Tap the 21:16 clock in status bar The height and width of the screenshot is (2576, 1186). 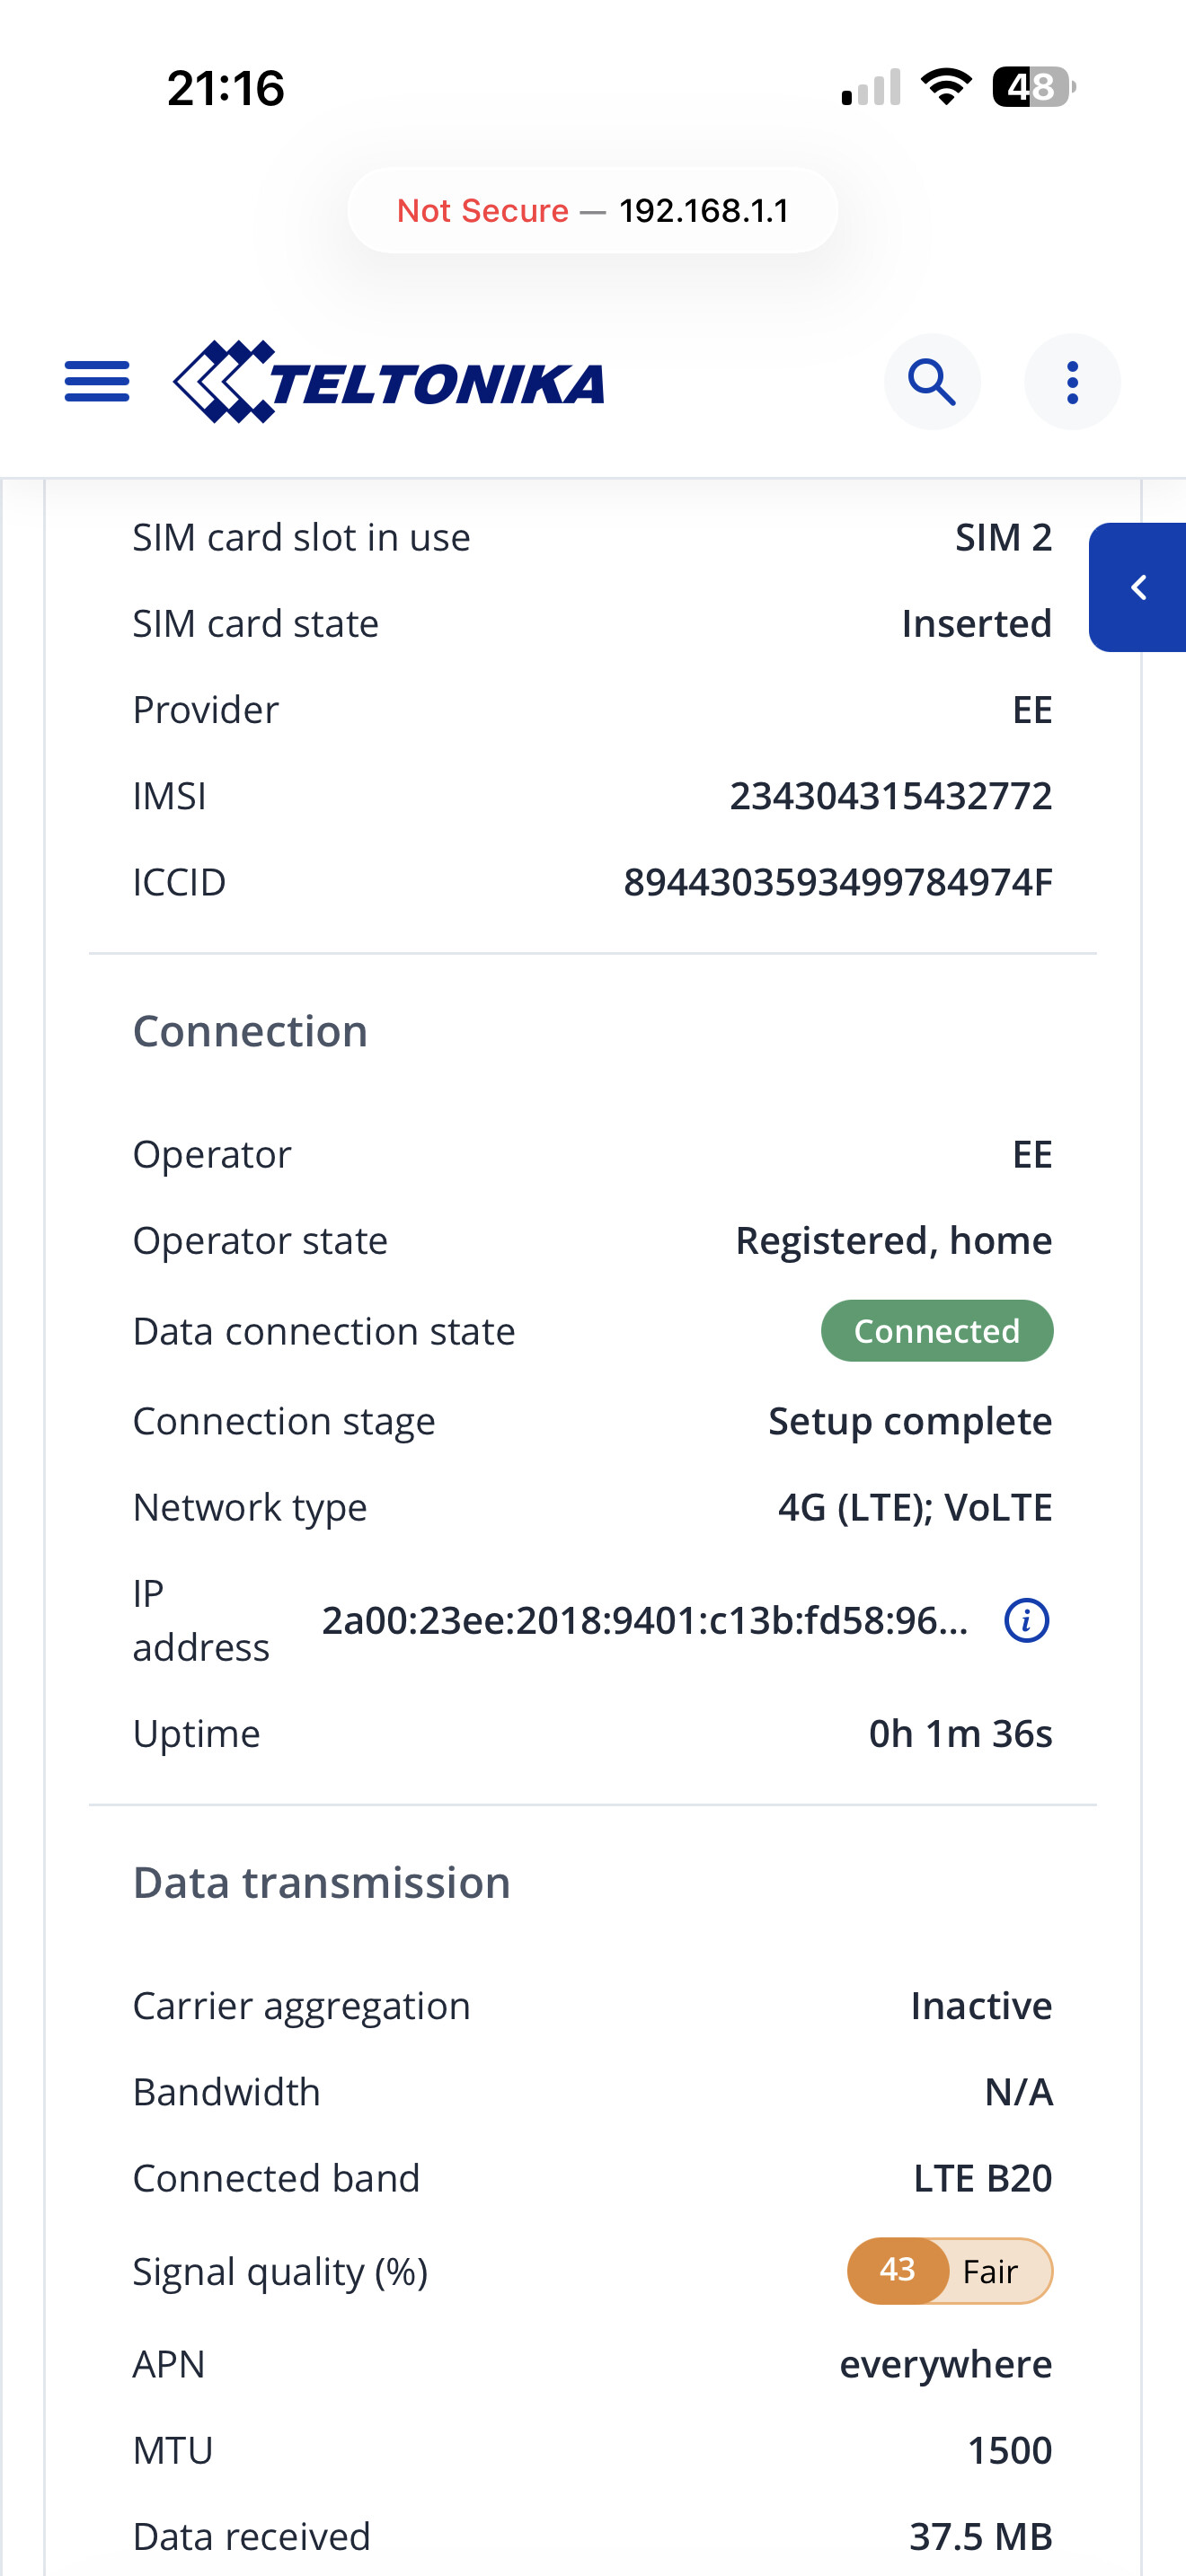pos(226,88)
